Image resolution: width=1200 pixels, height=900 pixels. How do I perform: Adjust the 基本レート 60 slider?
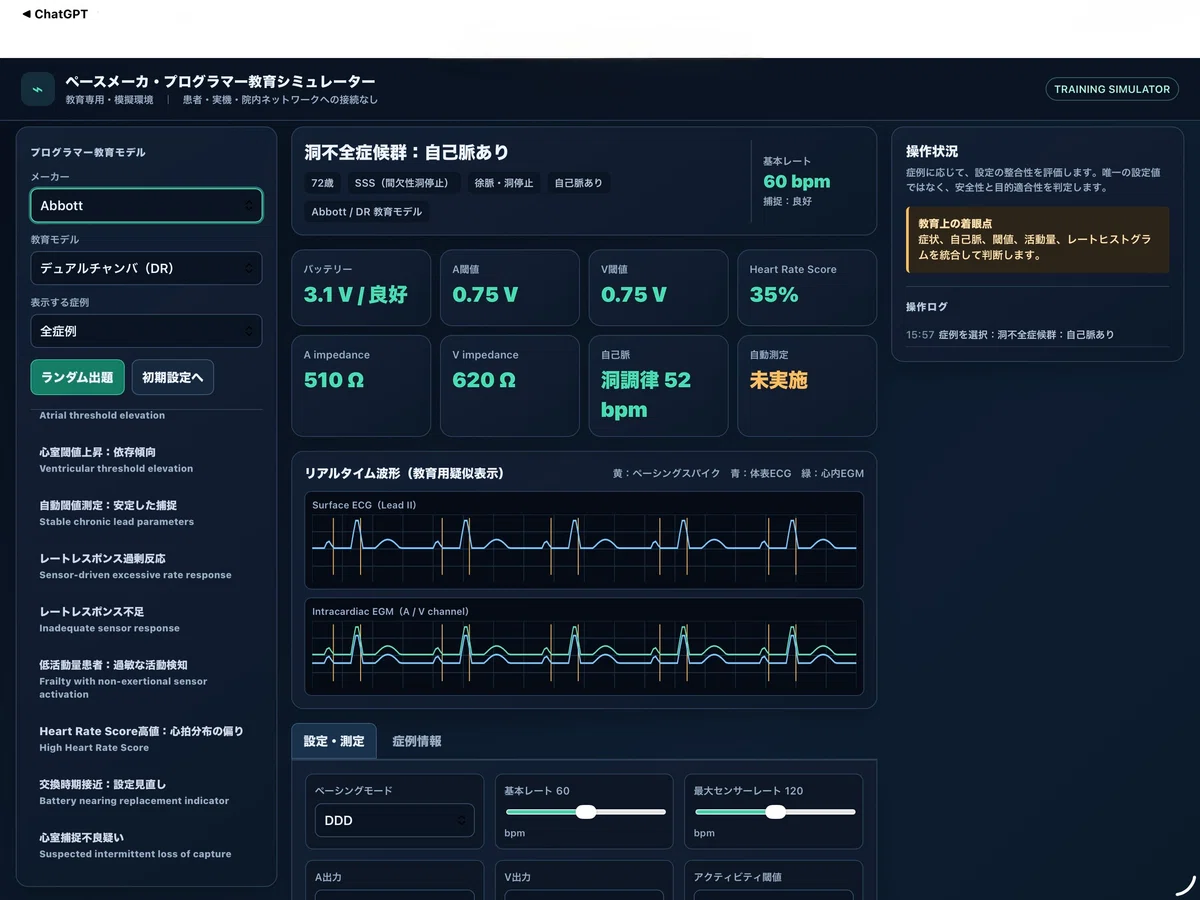click(585, 812)
